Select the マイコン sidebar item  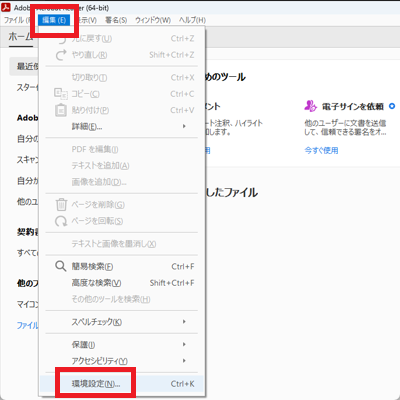click(27, 304)
